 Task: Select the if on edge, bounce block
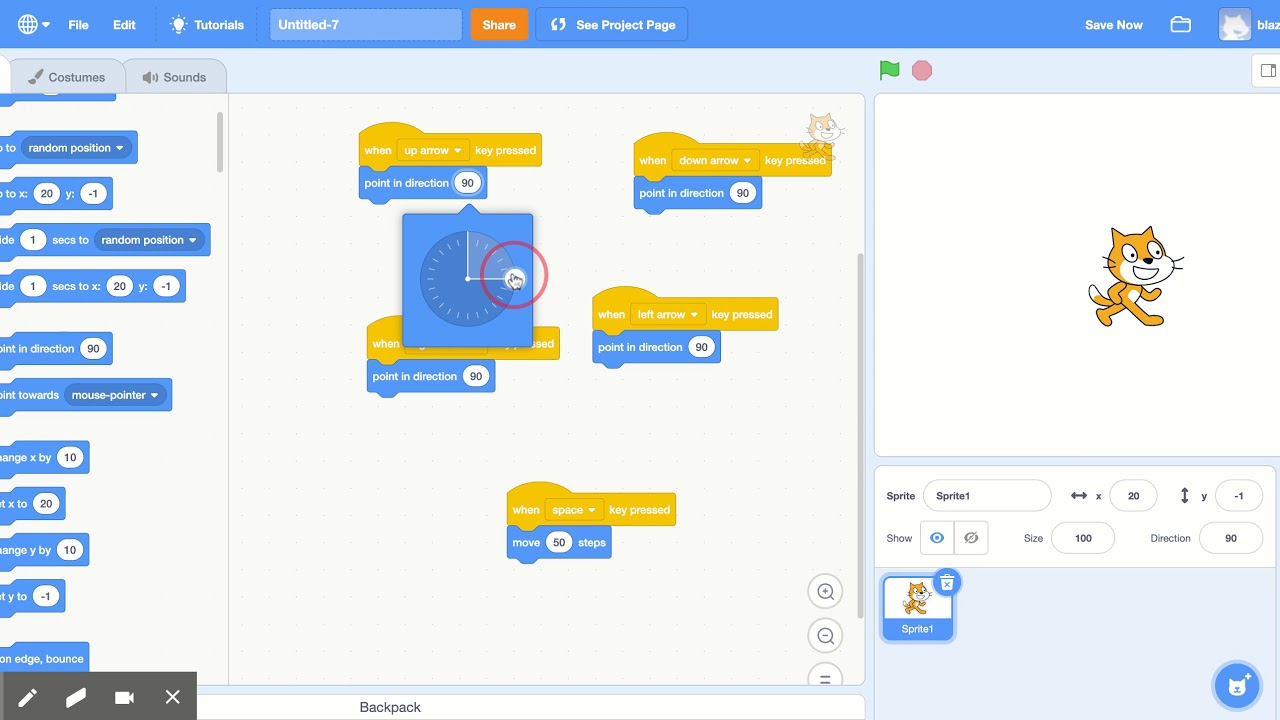coord(44,659)
